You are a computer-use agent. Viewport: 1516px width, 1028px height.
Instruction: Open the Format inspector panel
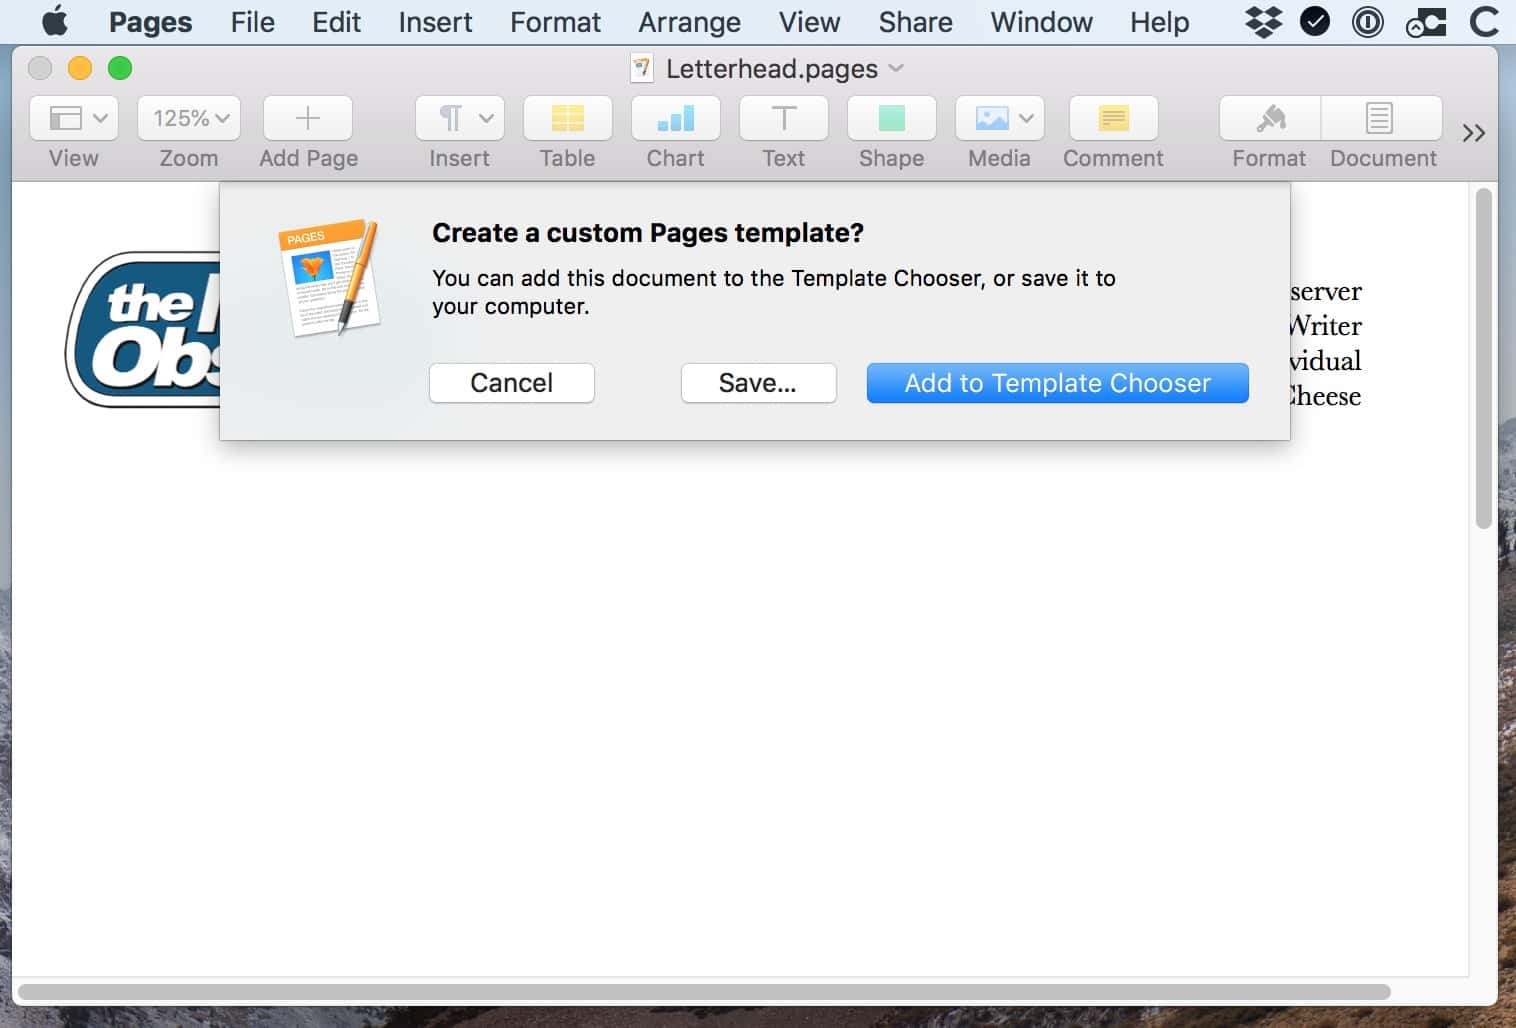coord(1269,119)
